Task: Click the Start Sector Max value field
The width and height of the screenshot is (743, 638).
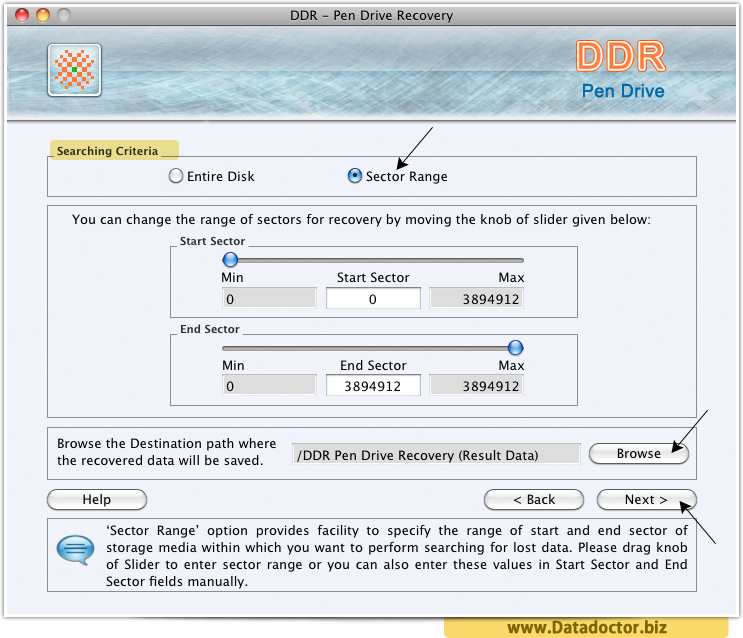Action: pyautogui.click(x=476, y=299)
